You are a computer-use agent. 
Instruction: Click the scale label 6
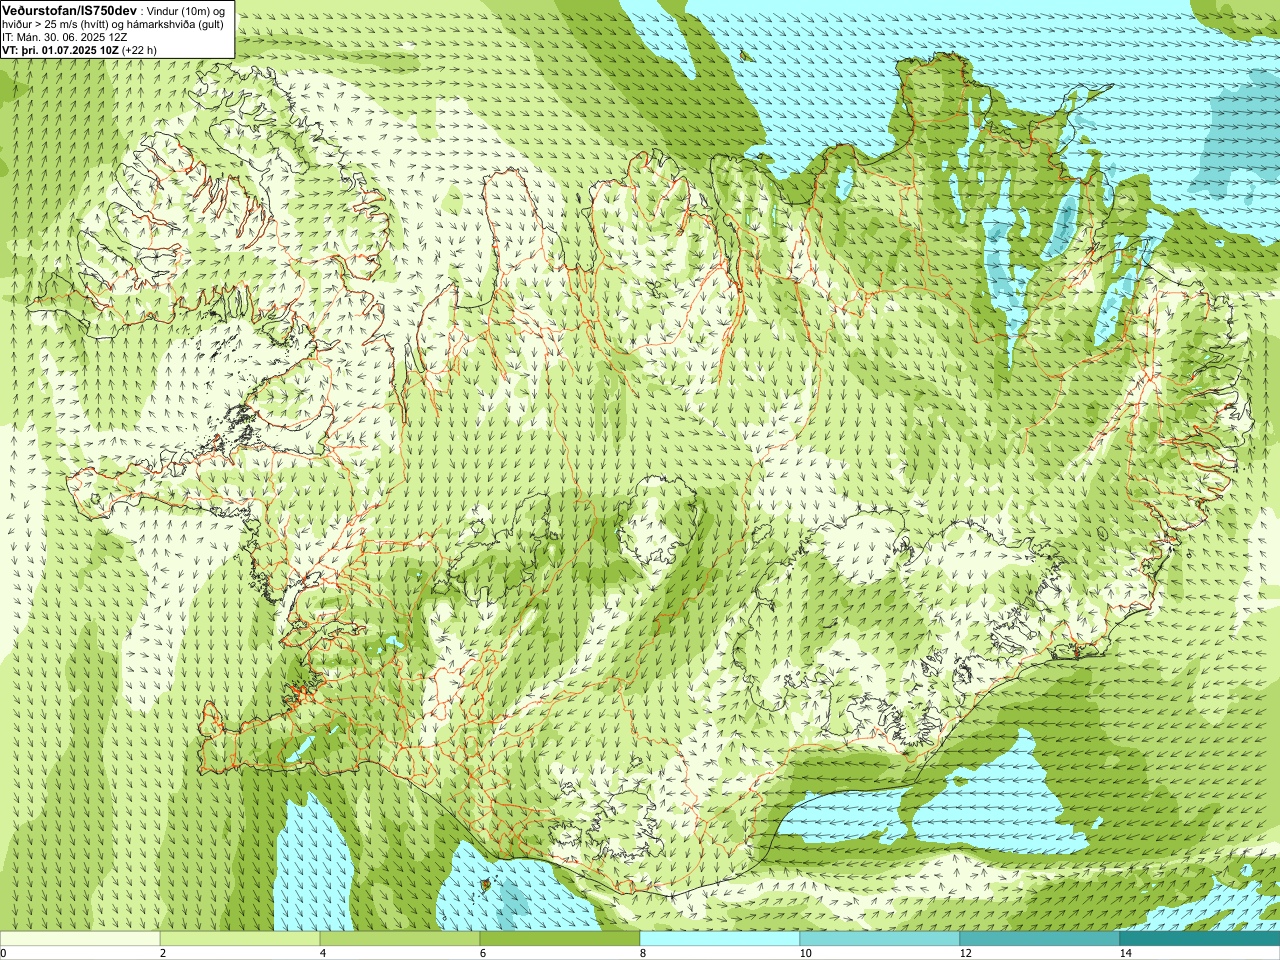[483, 953]
